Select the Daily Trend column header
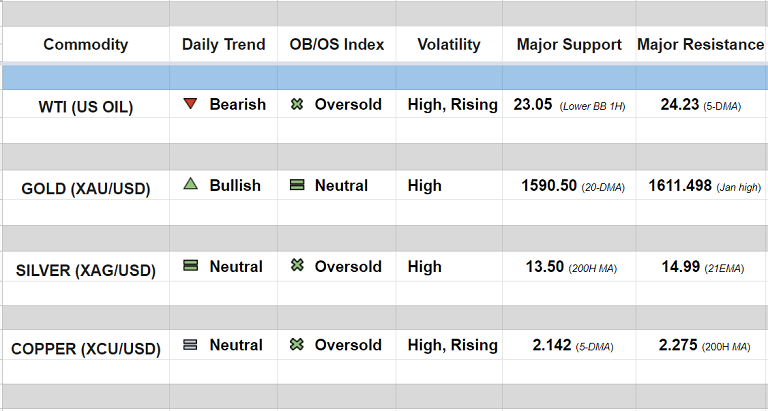Viewport: 768px width, 411px height. [x=224, y=44]
